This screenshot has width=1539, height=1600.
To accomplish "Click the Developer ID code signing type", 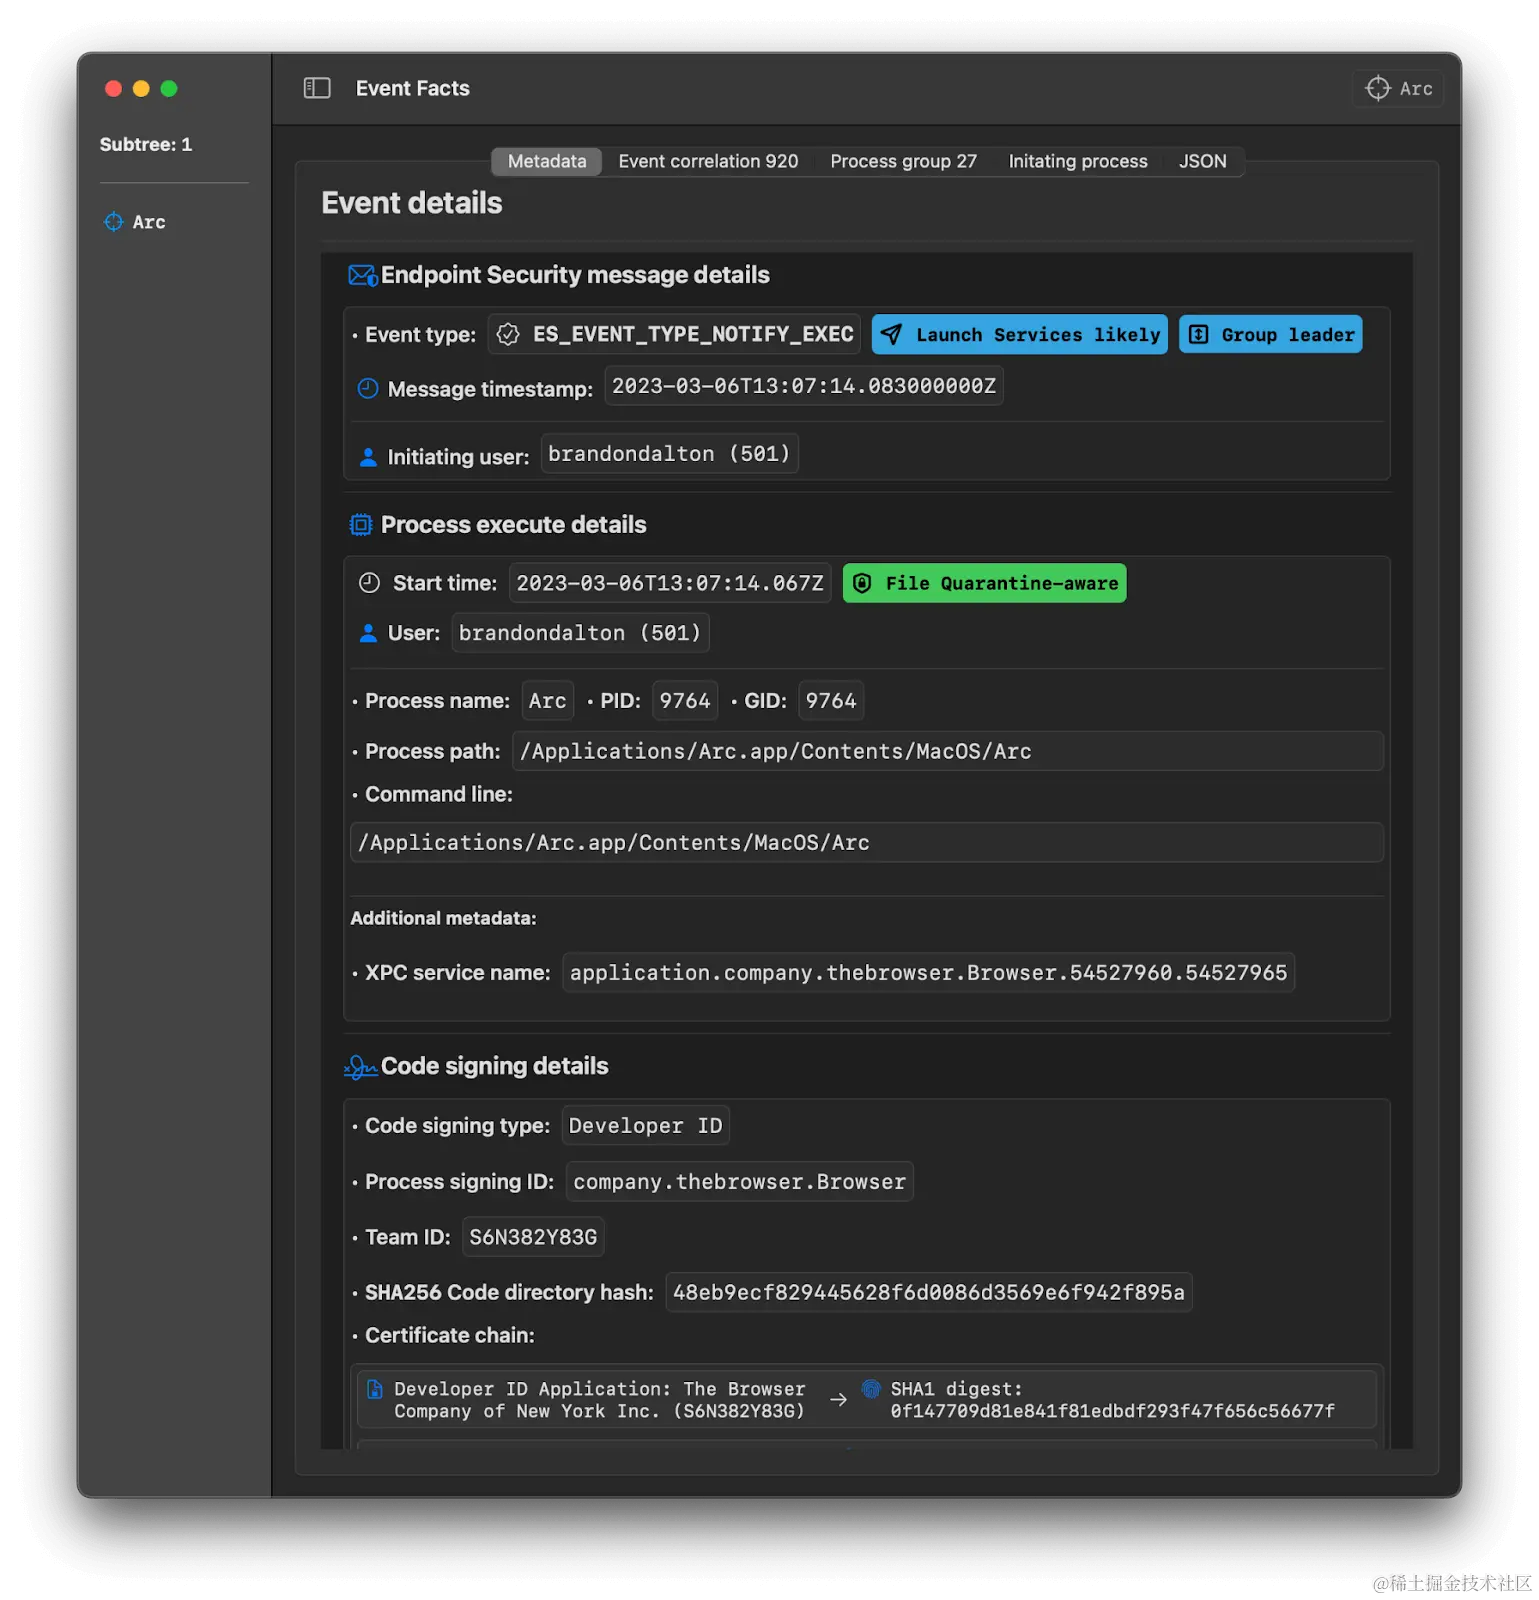I will [x=646, y=1125].
